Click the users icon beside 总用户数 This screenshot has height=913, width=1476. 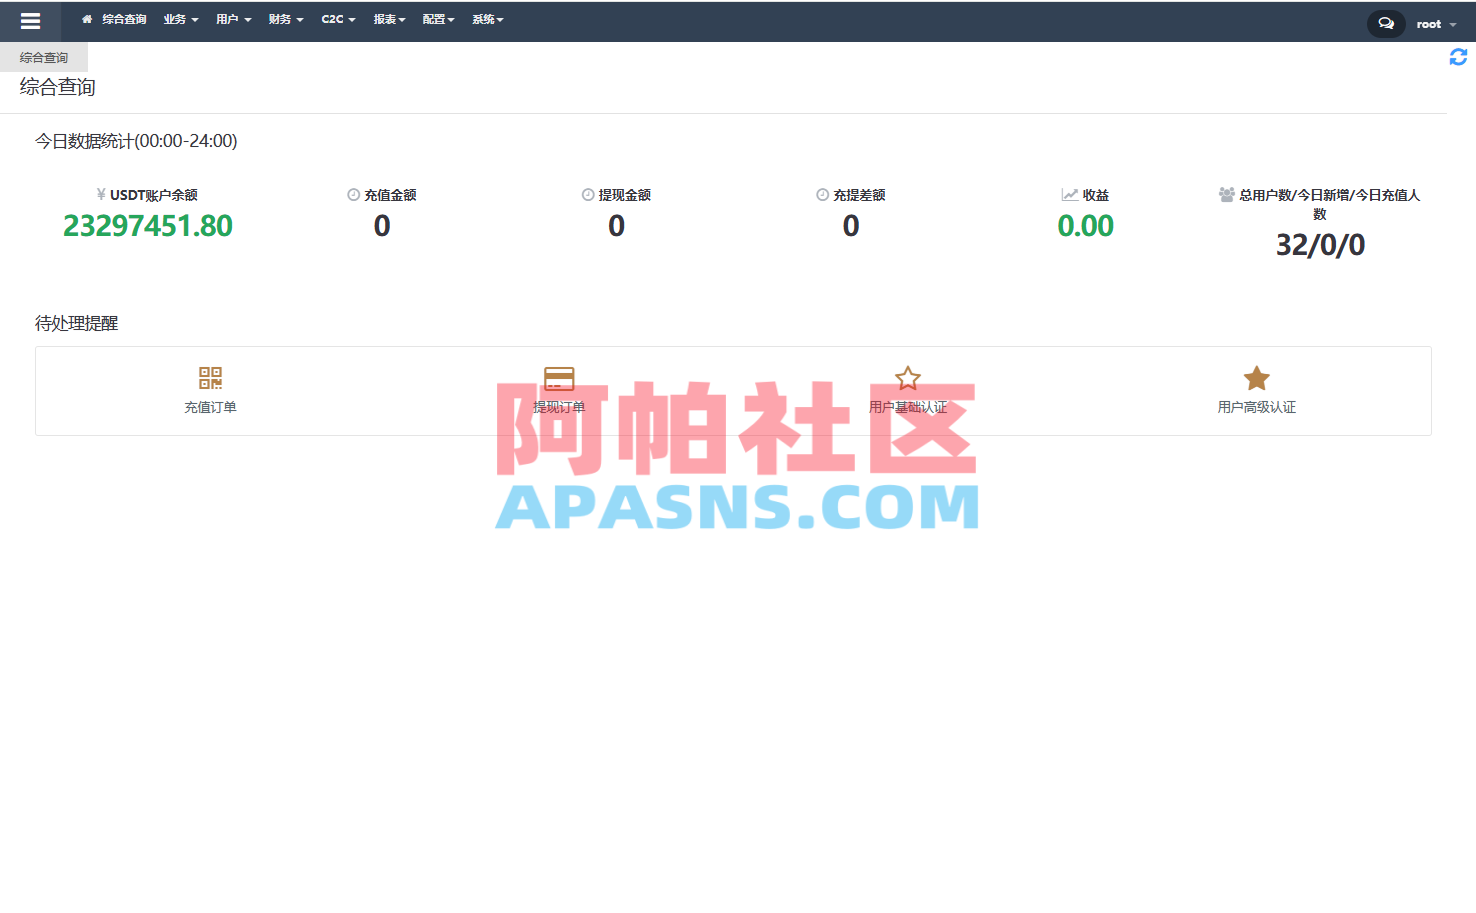pyautogui.click(x=1227, y=194)
